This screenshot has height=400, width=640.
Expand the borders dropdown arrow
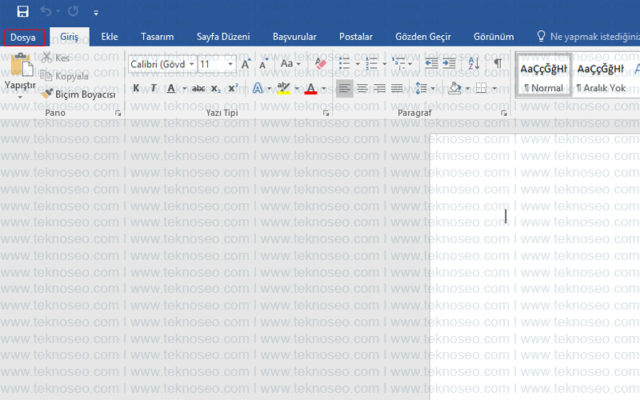[494, 89]
